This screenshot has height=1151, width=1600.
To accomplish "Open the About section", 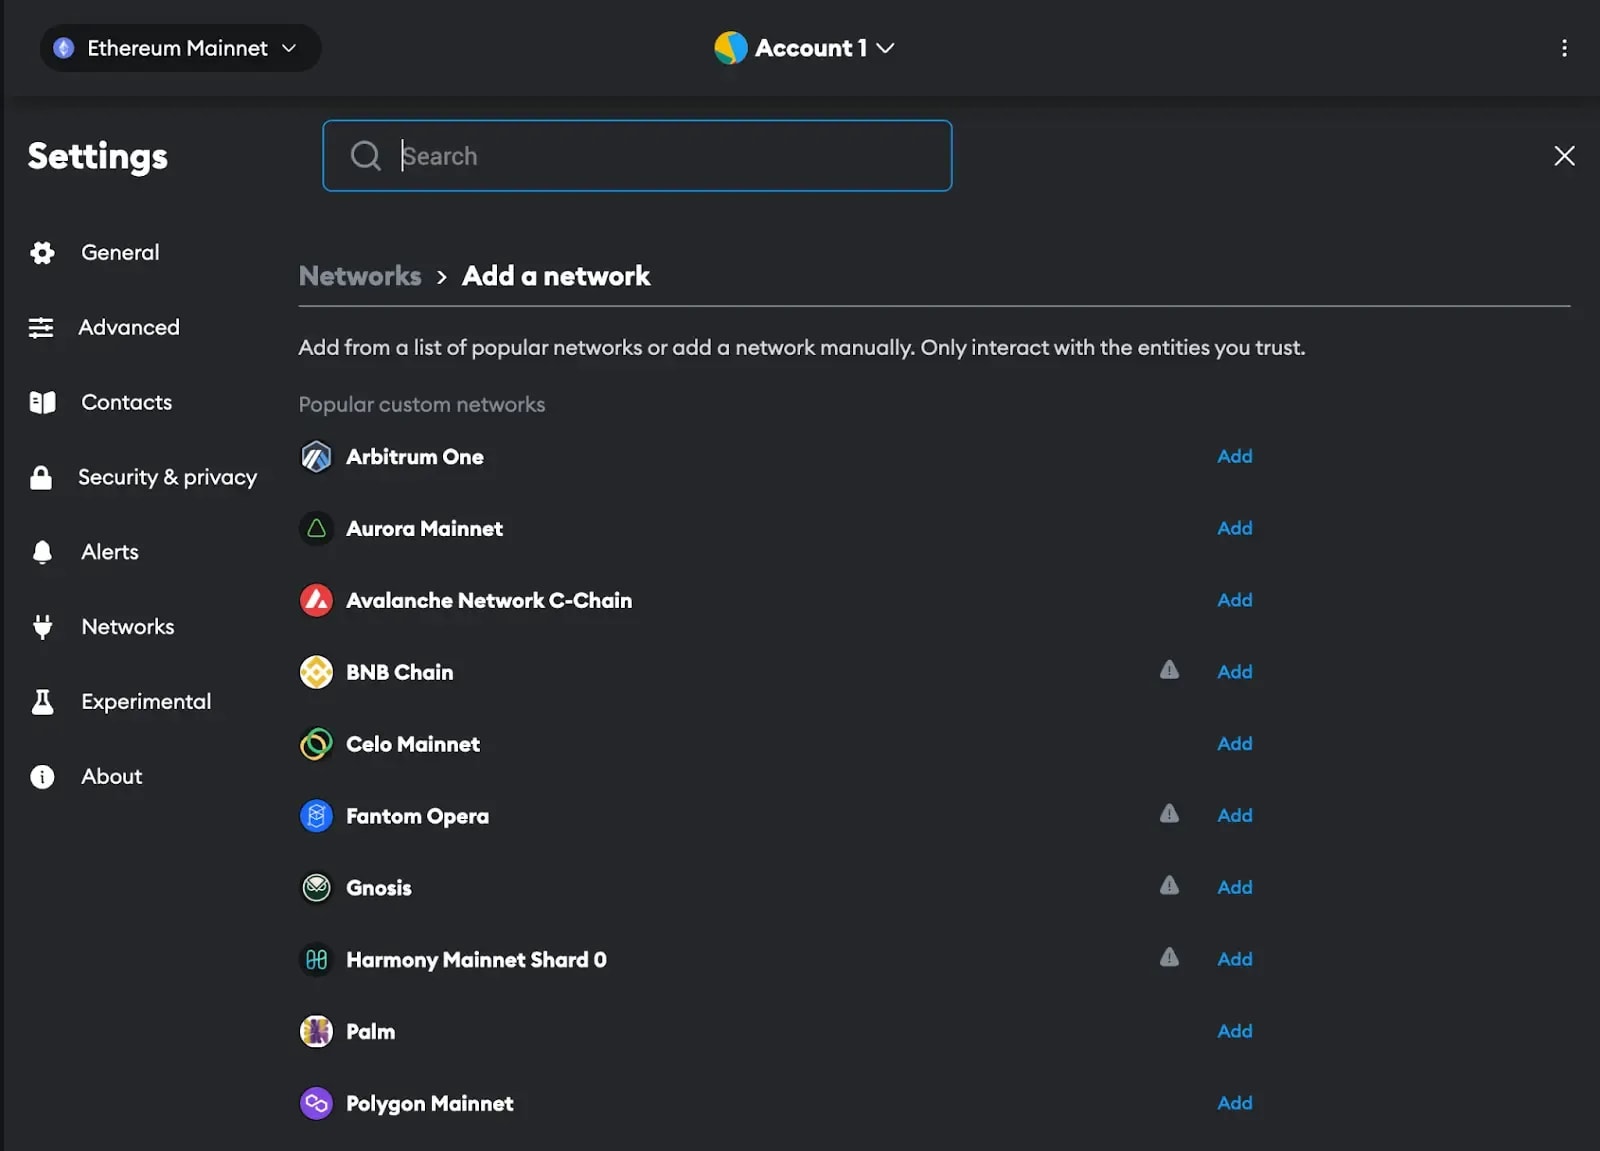I will tap(112, 777).
